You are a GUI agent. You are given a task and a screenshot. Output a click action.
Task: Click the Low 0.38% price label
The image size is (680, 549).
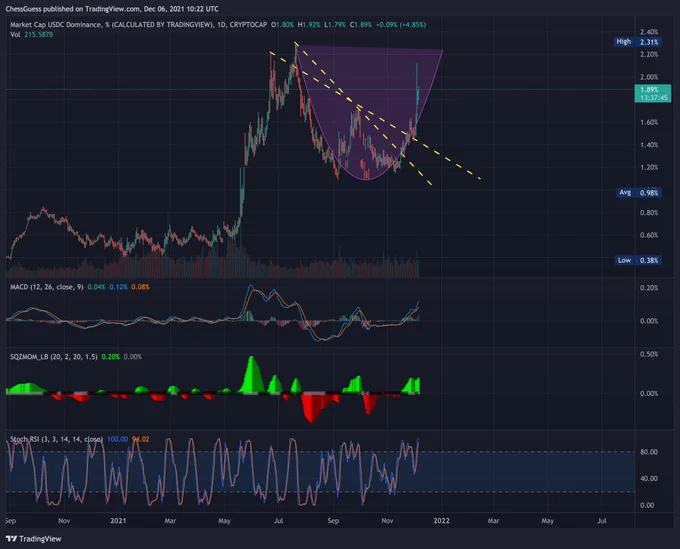click(x=638, y=260)
